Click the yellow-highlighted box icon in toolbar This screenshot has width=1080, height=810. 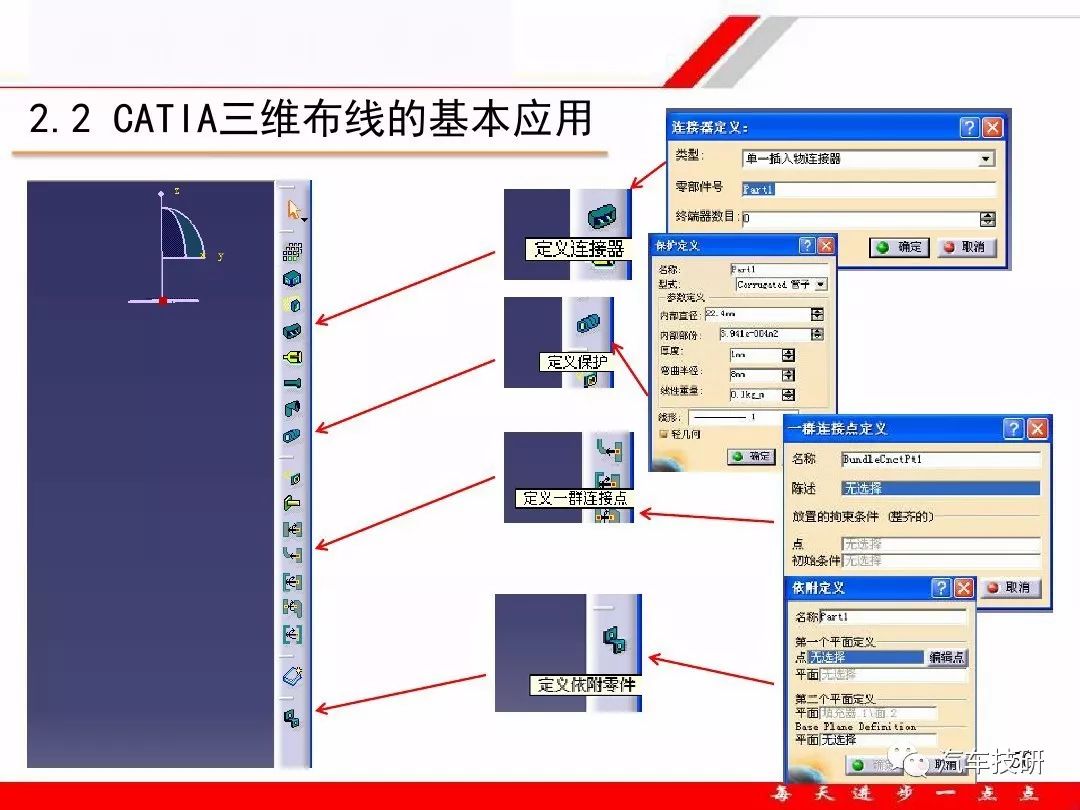point(292,304)
